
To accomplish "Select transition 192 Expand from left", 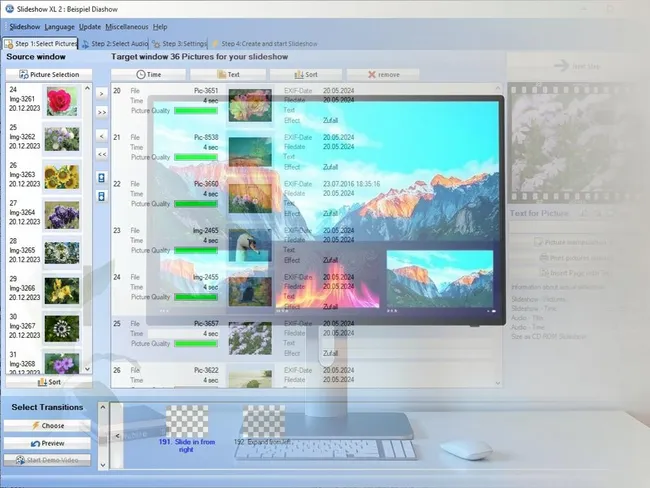I will pos(264,425).
